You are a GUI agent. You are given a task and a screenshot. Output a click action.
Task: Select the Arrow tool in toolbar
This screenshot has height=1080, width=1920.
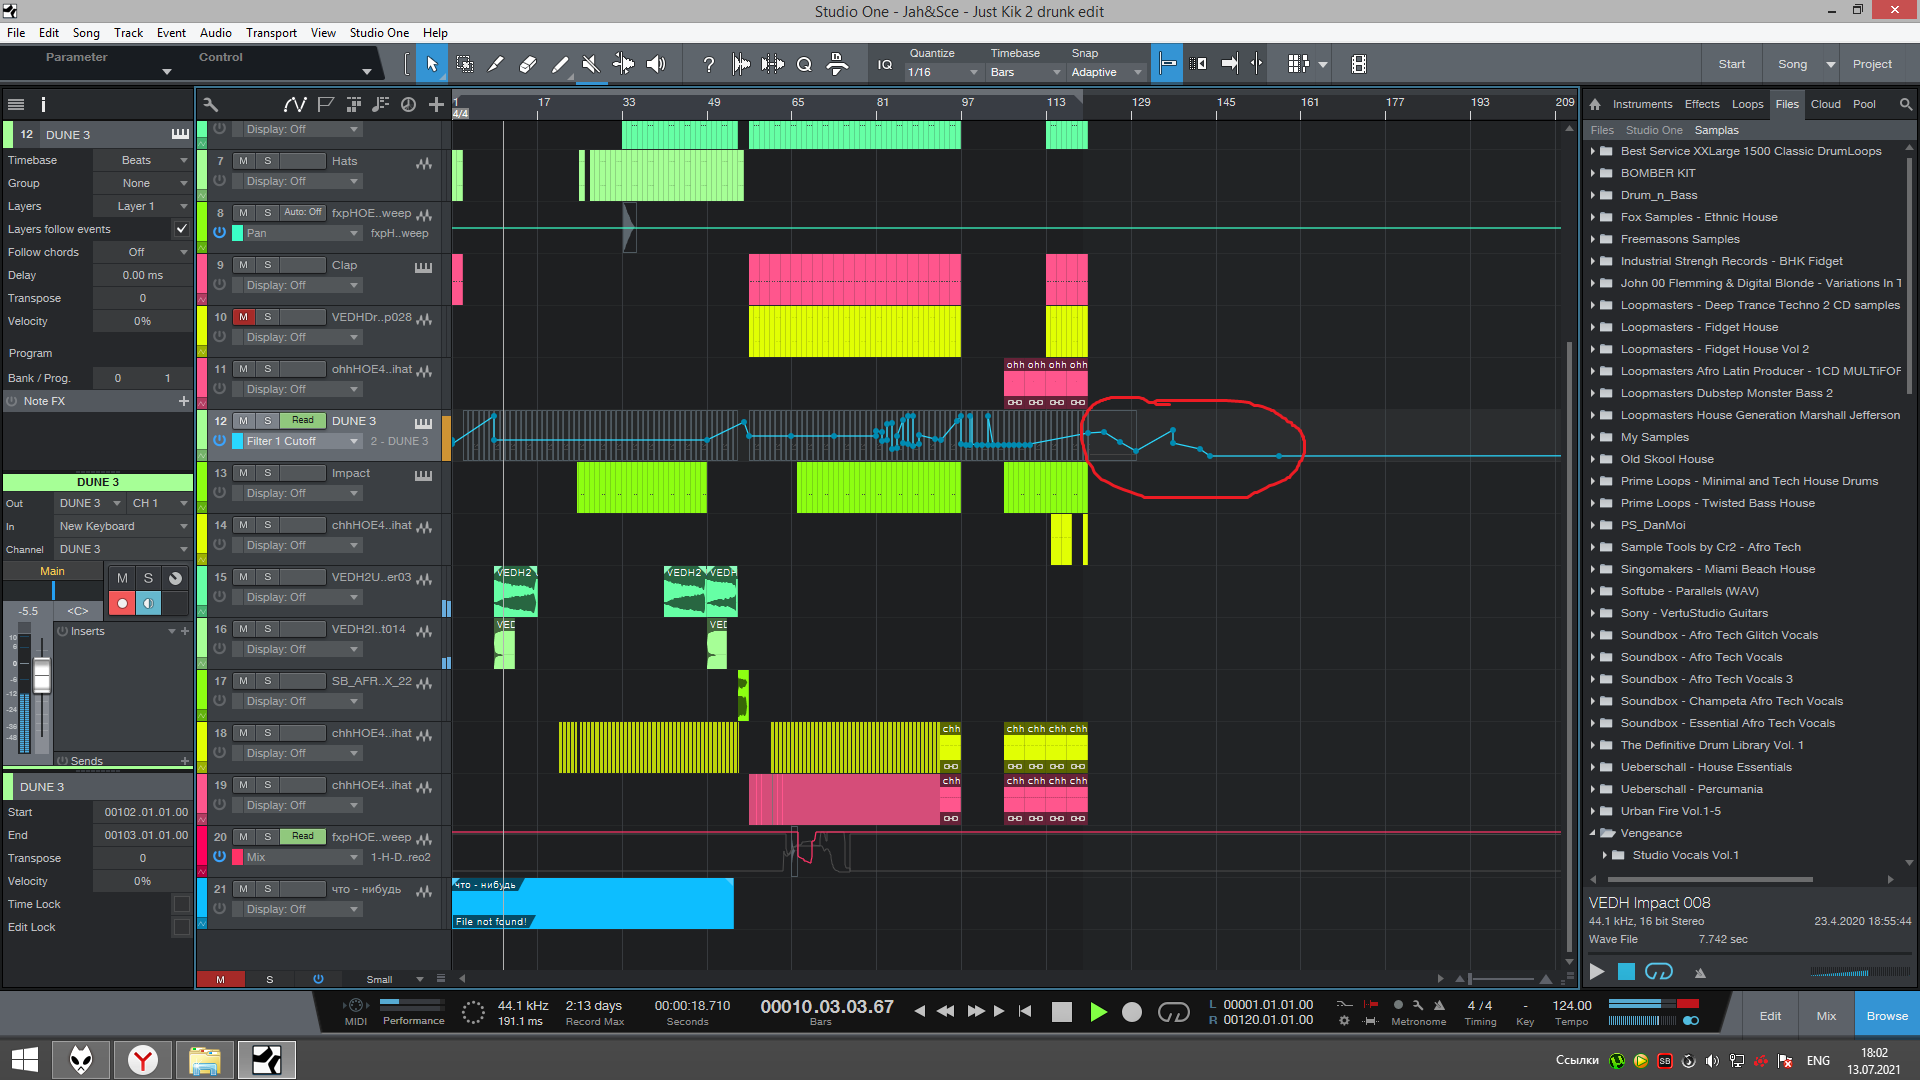click(x=432, y=64)
